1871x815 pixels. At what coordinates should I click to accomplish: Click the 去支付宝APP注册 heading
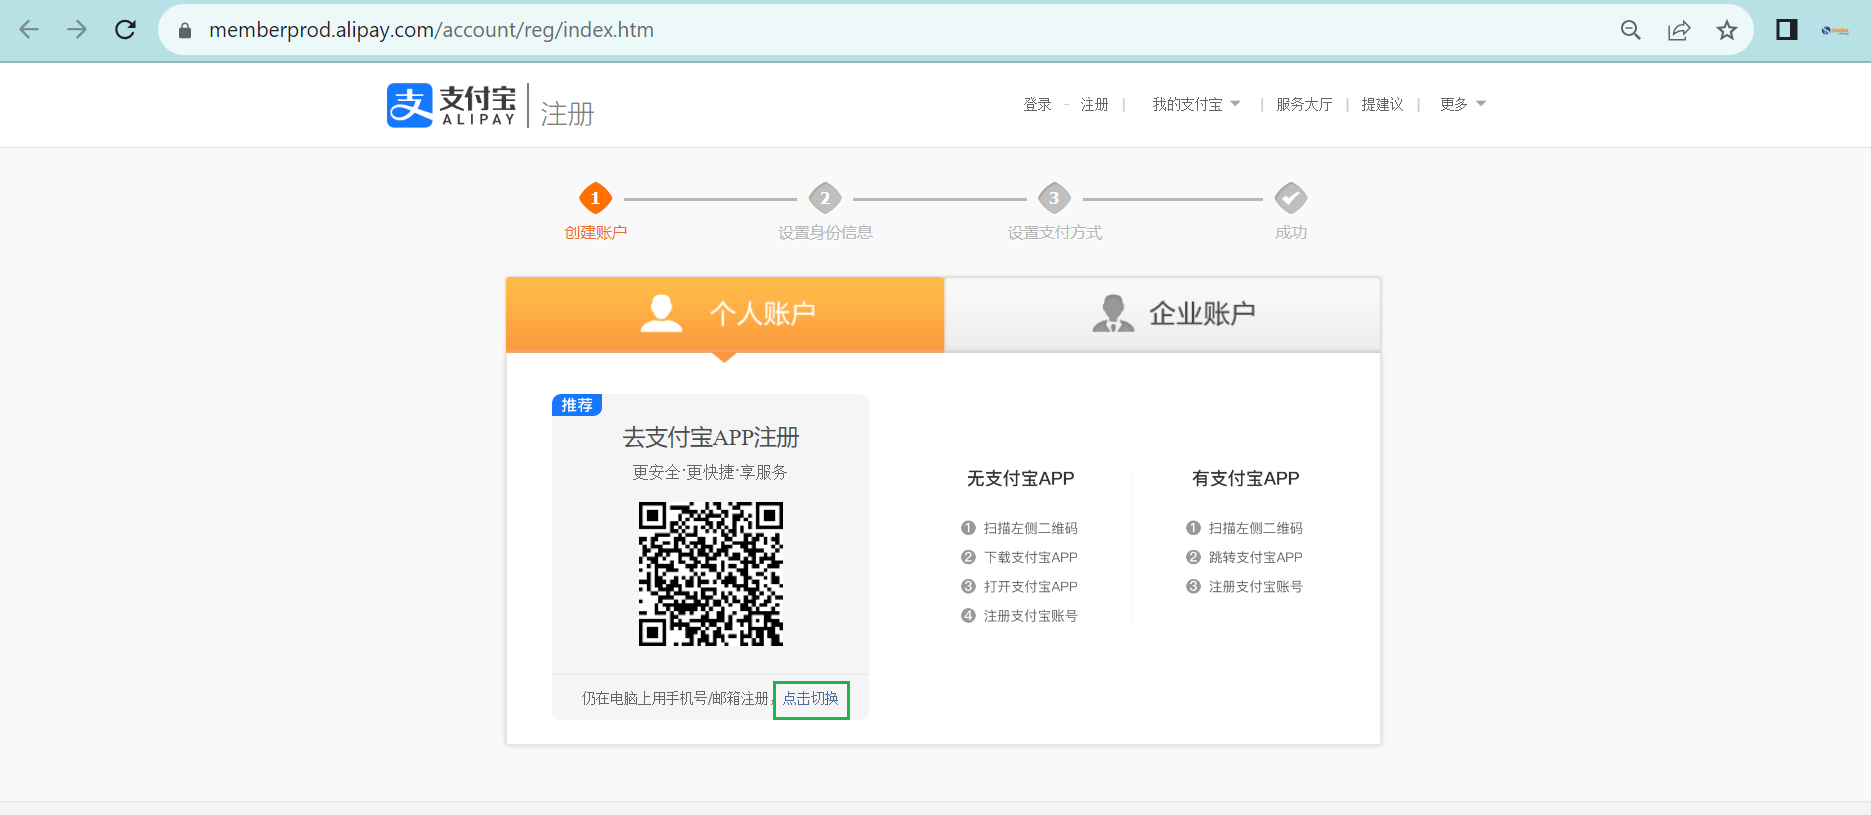(x=711, y=437)
